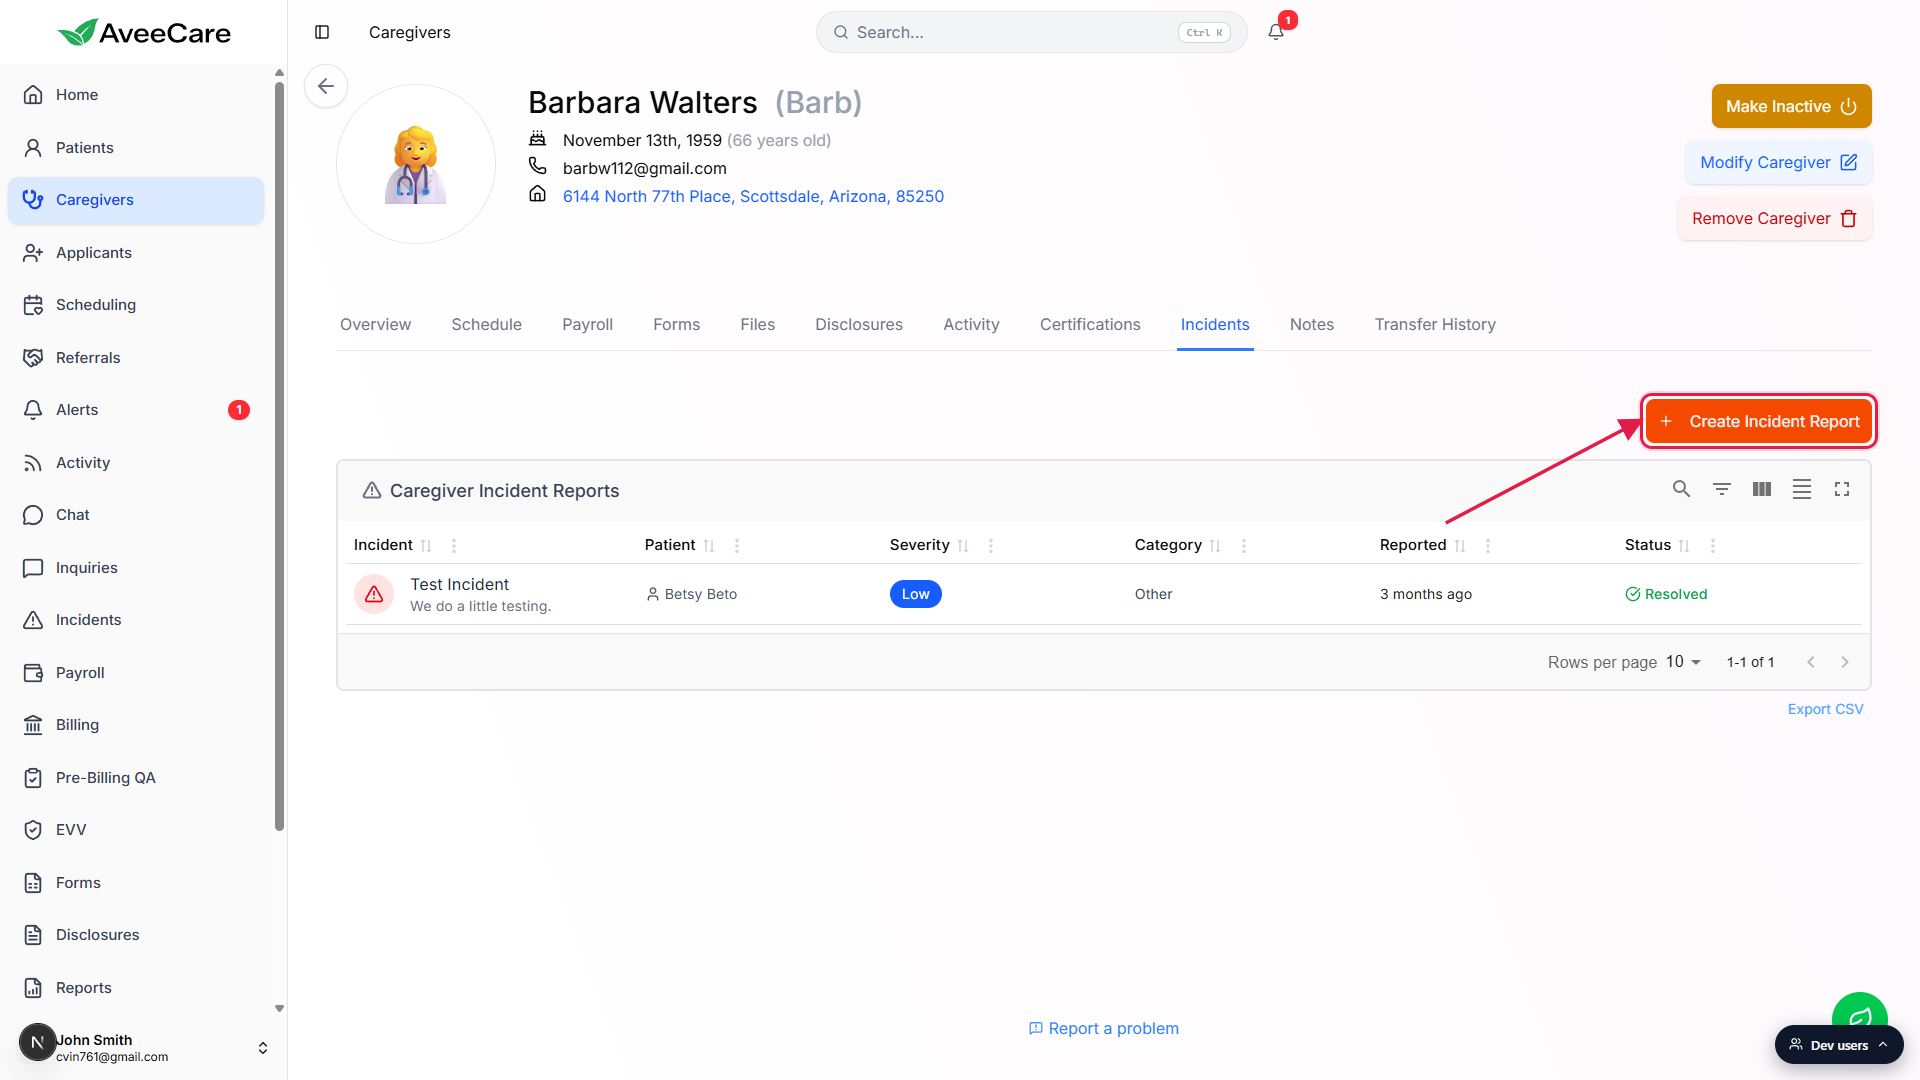The image size is (1920, 1080).
Task: Expand Dev users panel
Action: click(1839, 1045)
